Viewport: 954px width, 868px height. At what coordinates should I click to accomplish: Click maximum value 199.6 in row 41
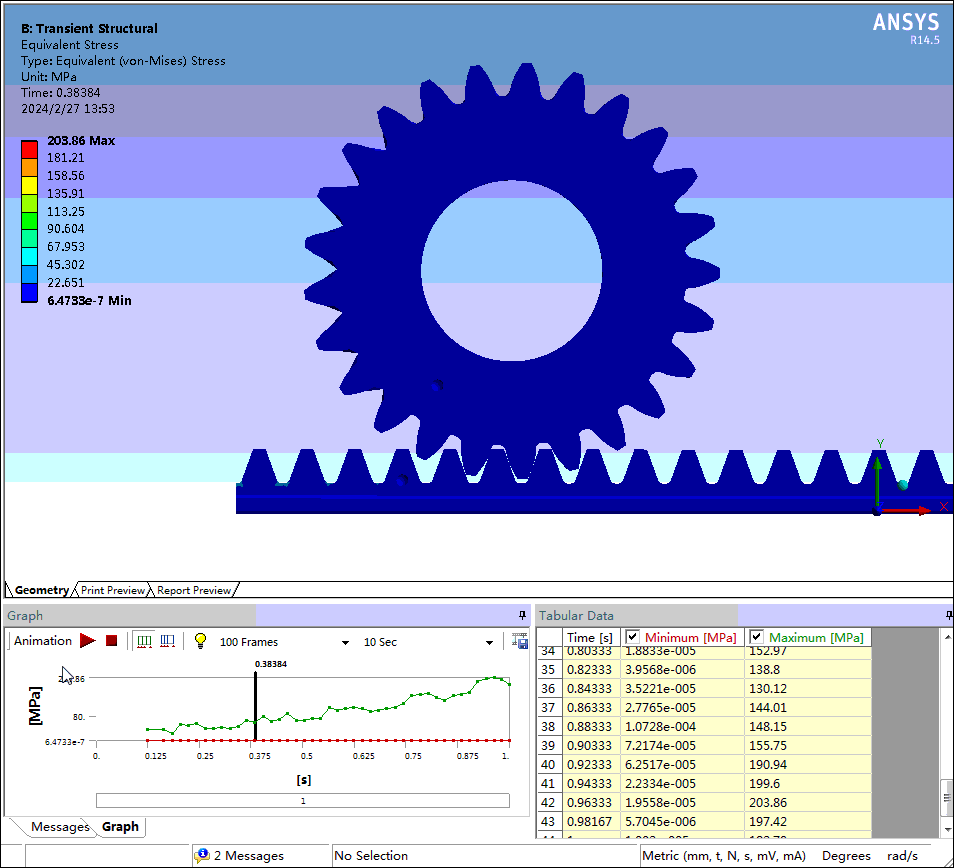coord(765,783)
